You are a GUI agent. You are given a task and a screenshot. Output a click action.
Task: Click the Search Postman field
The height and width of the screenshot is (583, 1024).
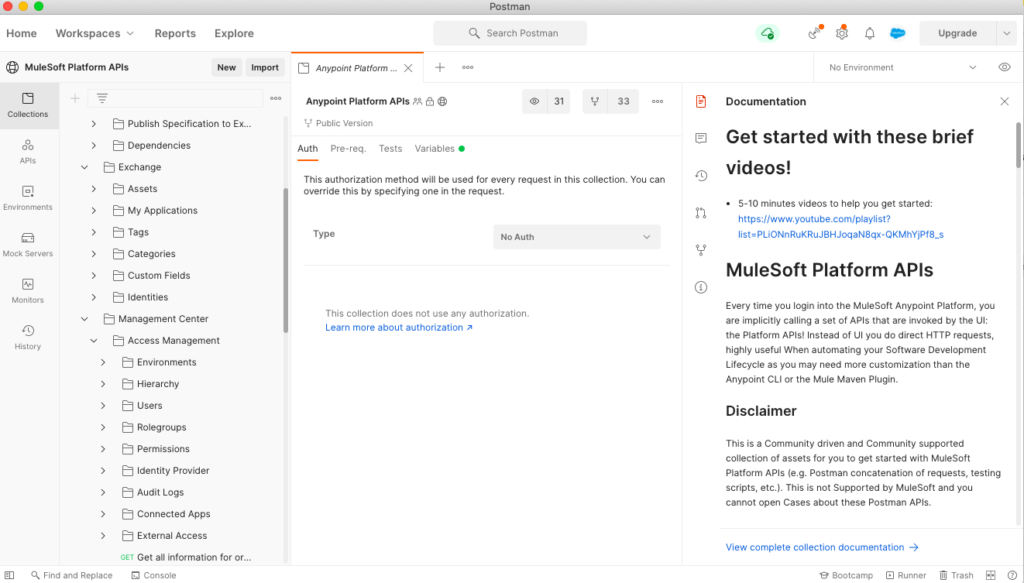click(x=510, y=33)
